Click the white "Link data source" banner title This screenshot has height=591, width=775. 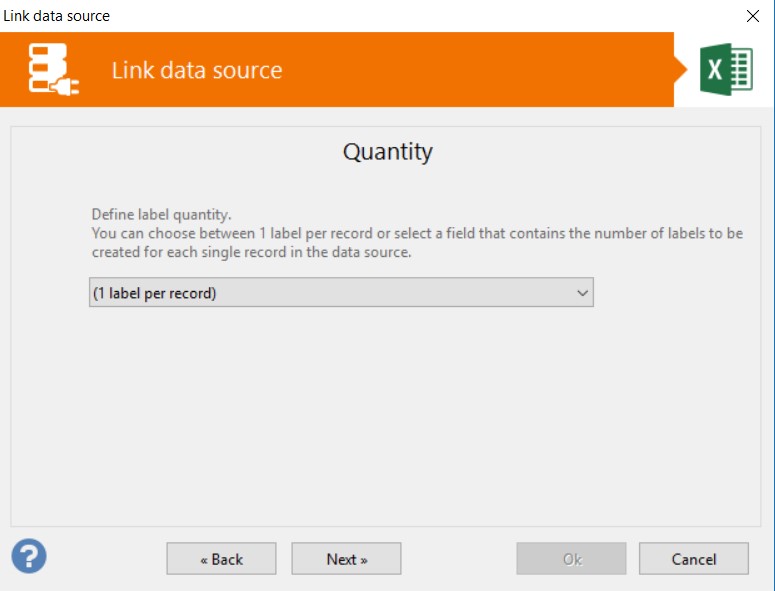click(197, 70)
